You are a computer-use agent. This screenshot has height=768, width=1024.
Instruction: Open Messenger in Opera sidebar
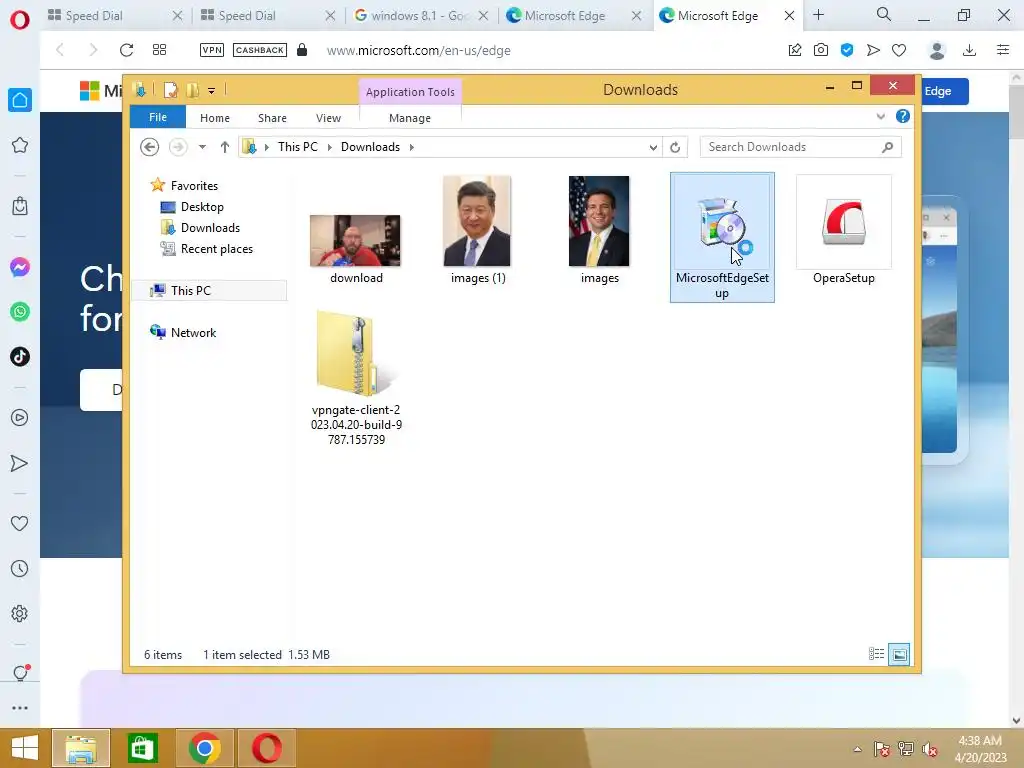(20, 267)
